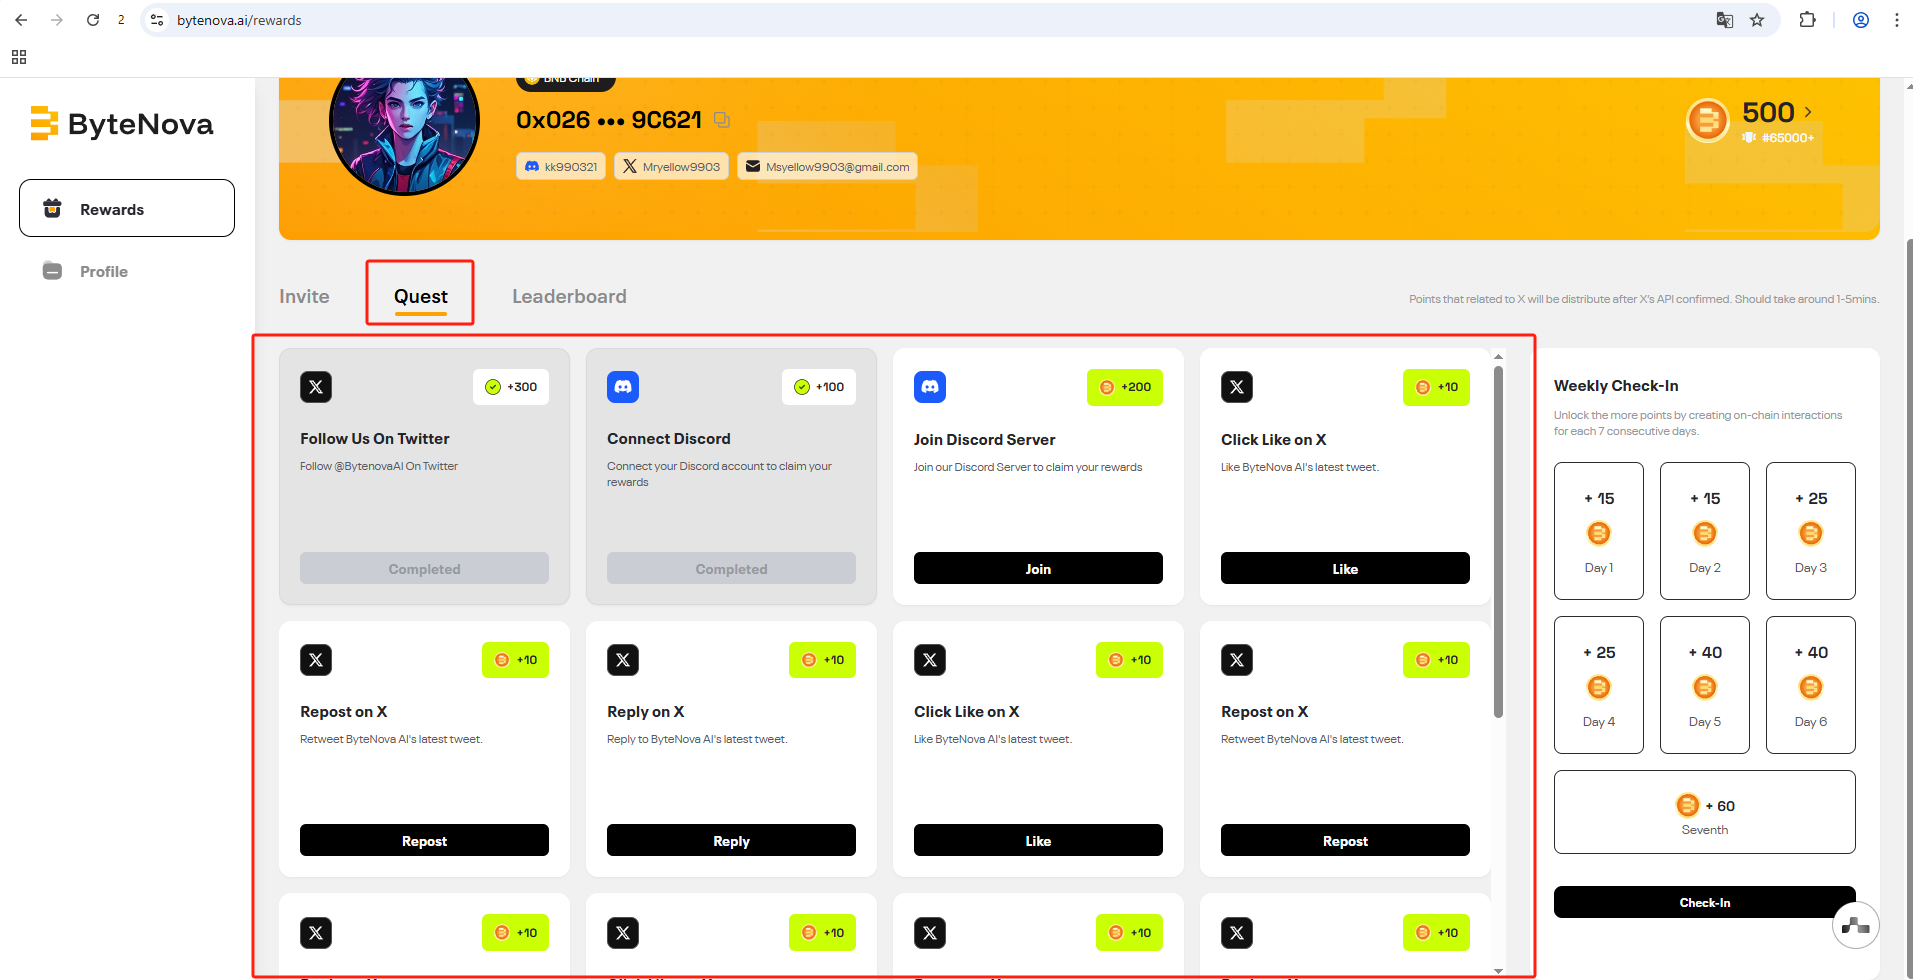The width and height of the screenshot is (1913, 980).
Task: Click the ByteNova logo
Action: (x=122, y=124)
